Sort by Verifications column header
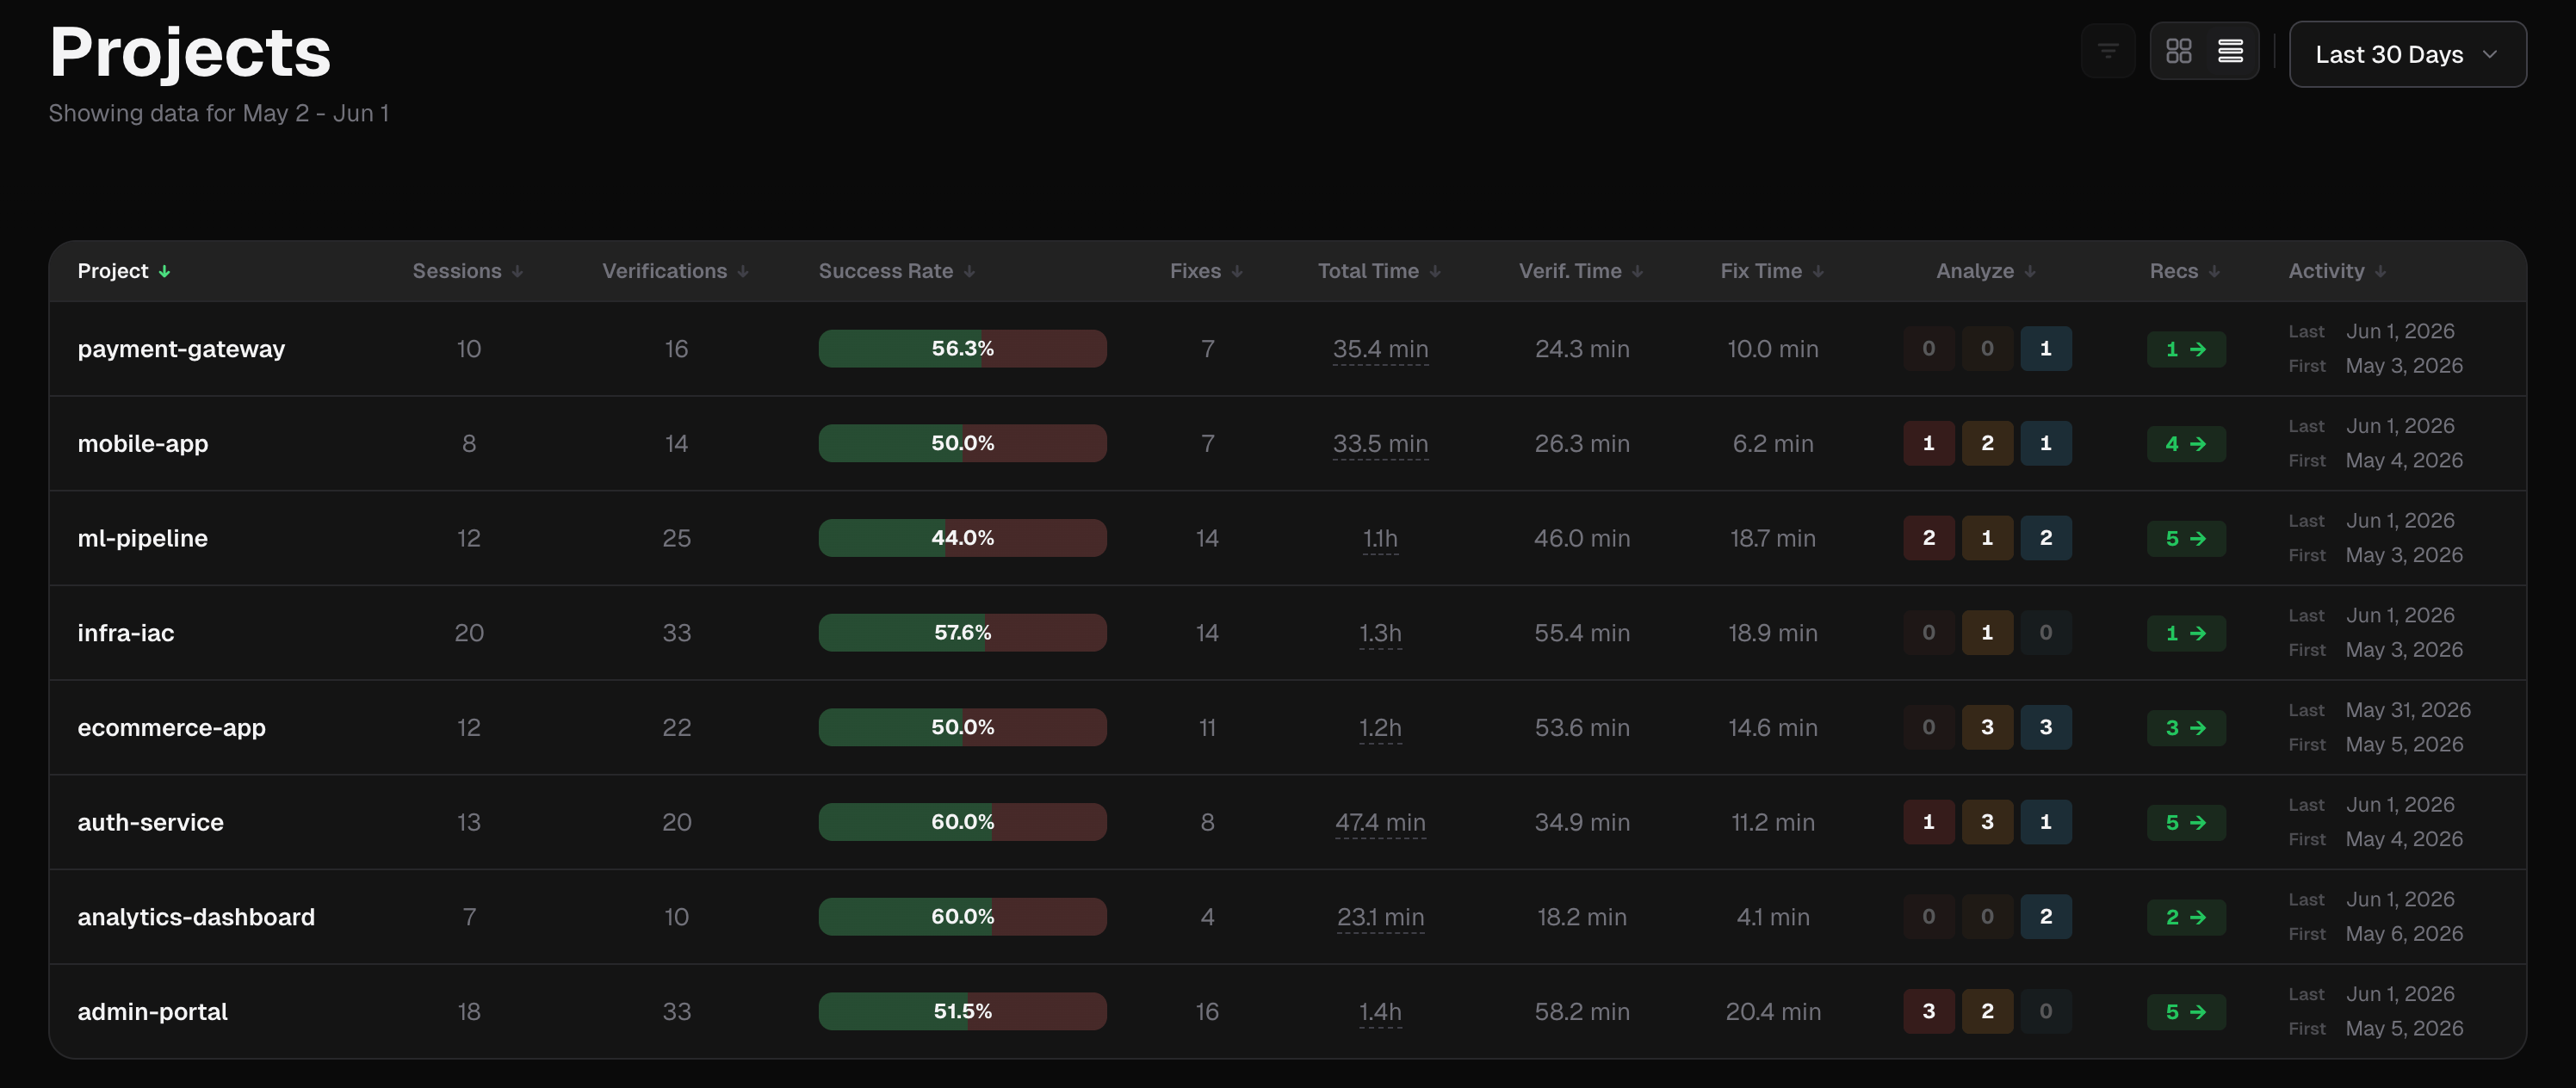 click(x=675, y=271)
